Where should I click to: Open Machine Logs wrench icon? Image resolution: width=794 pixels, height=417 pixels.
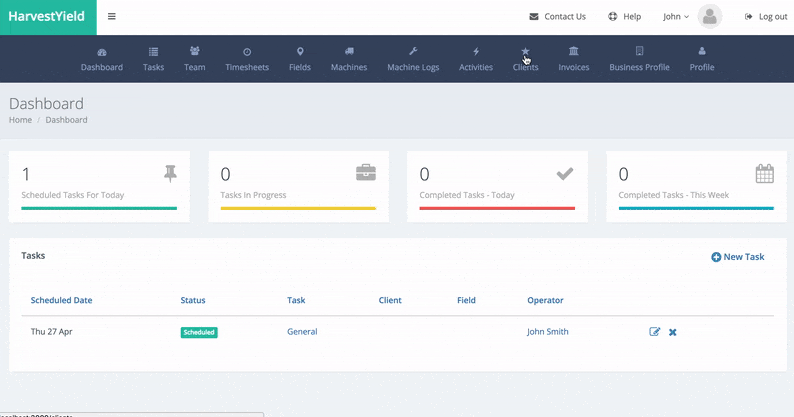[413, 51]
